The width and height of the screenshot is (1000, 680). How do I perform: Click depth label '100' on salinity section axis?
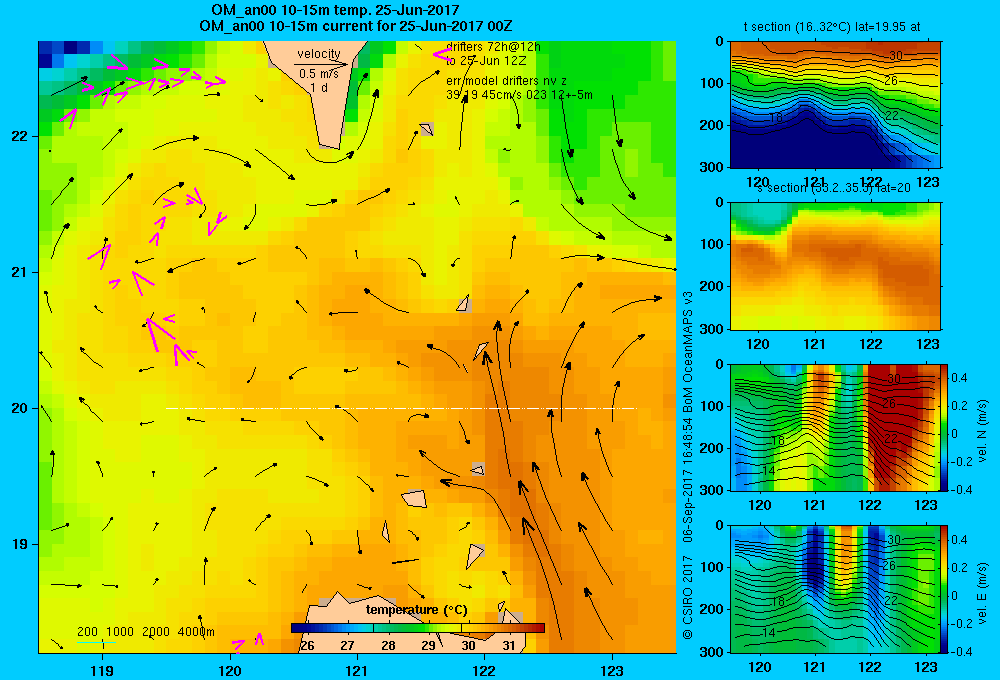point(713,244)
